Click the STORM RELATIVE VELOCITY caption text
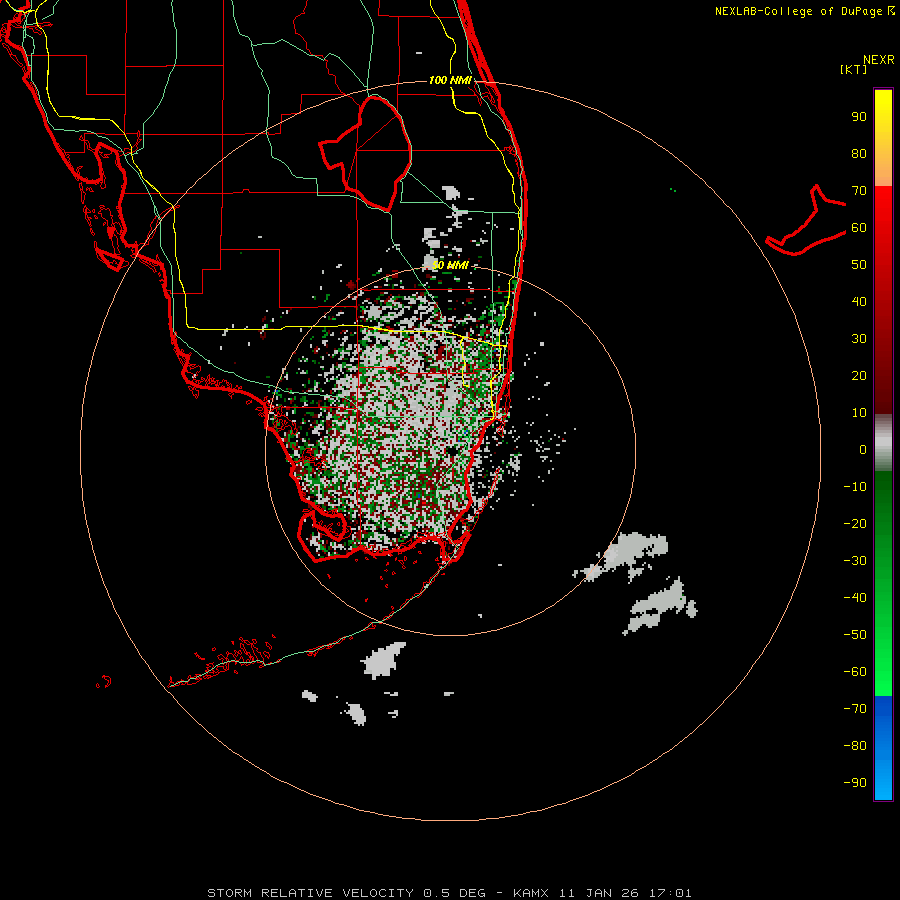The image size is (900, 900). [310, 893]
